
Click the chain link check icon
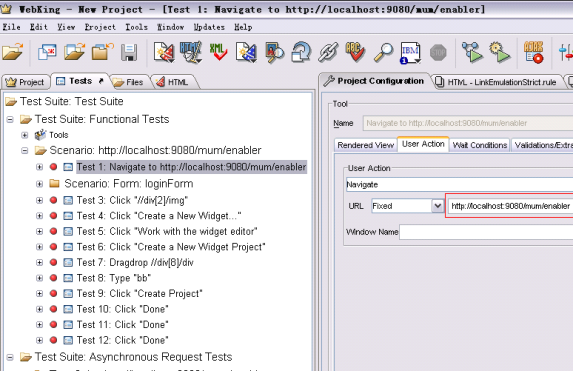[x=328, y=52]
